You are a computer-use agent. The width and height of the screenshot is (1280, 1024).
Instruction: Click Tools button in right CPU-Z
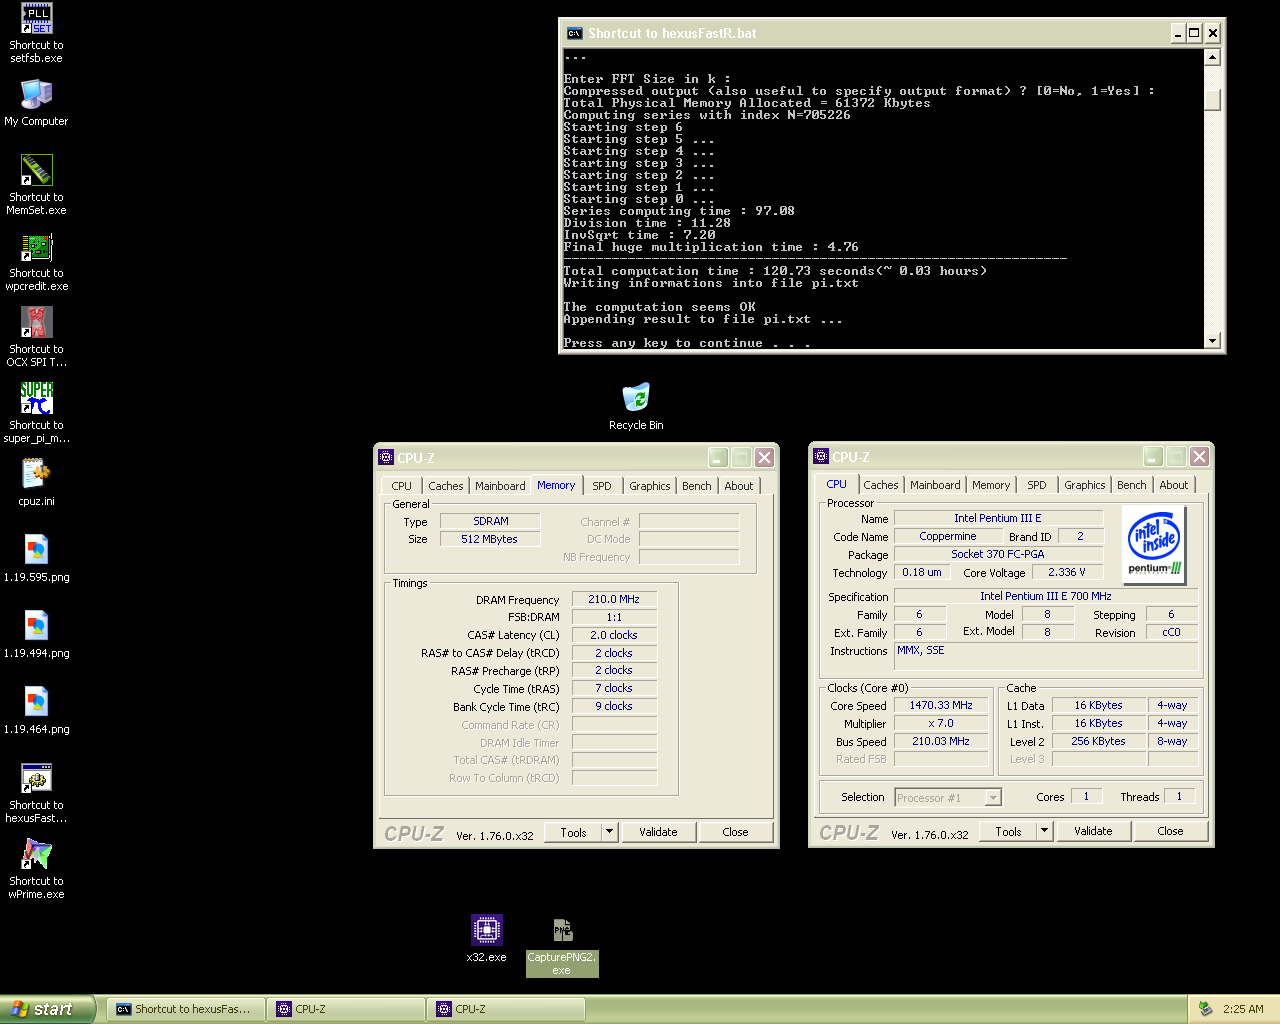coord(1008,831)
